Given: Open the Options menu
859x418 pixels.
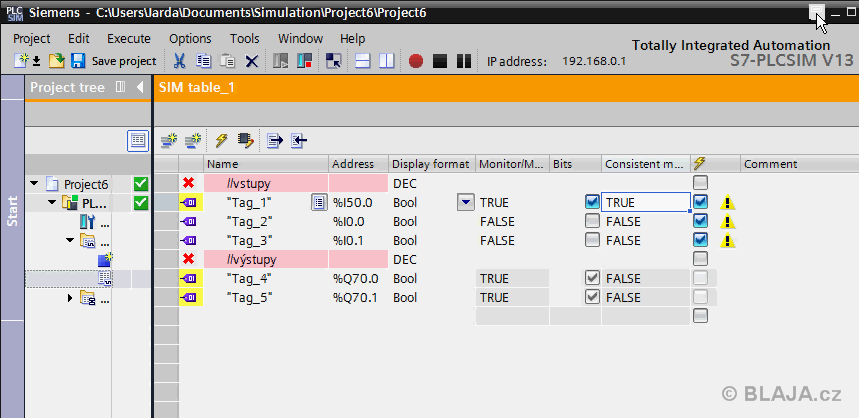Looking at the screenshot, I should pyautogui.click(x=190, y=38).
